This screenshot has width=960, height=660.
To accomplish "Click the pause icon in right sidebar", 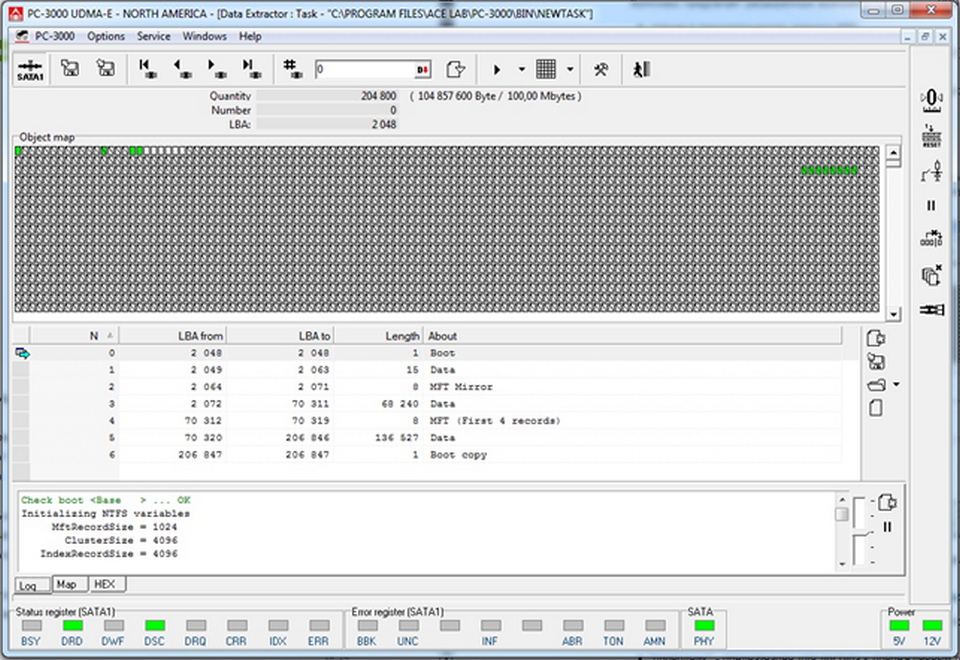I will point(931,205).
